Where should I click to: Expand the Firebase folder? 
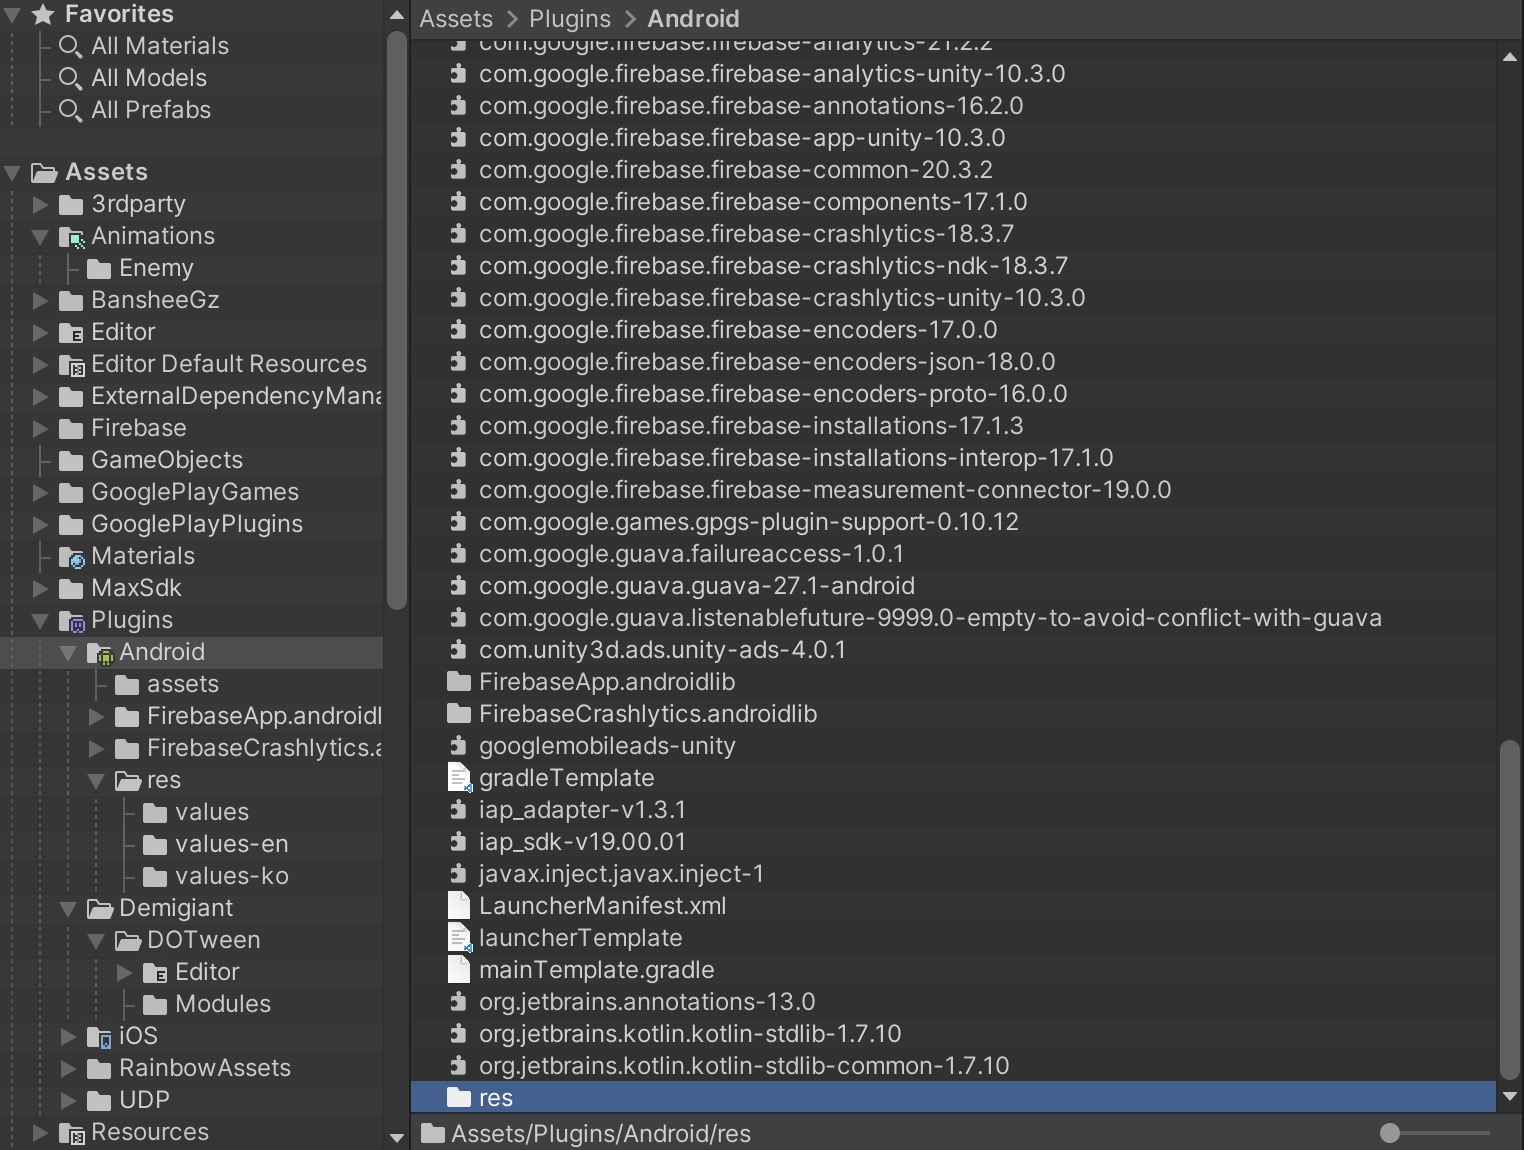[x=40, y=429]
